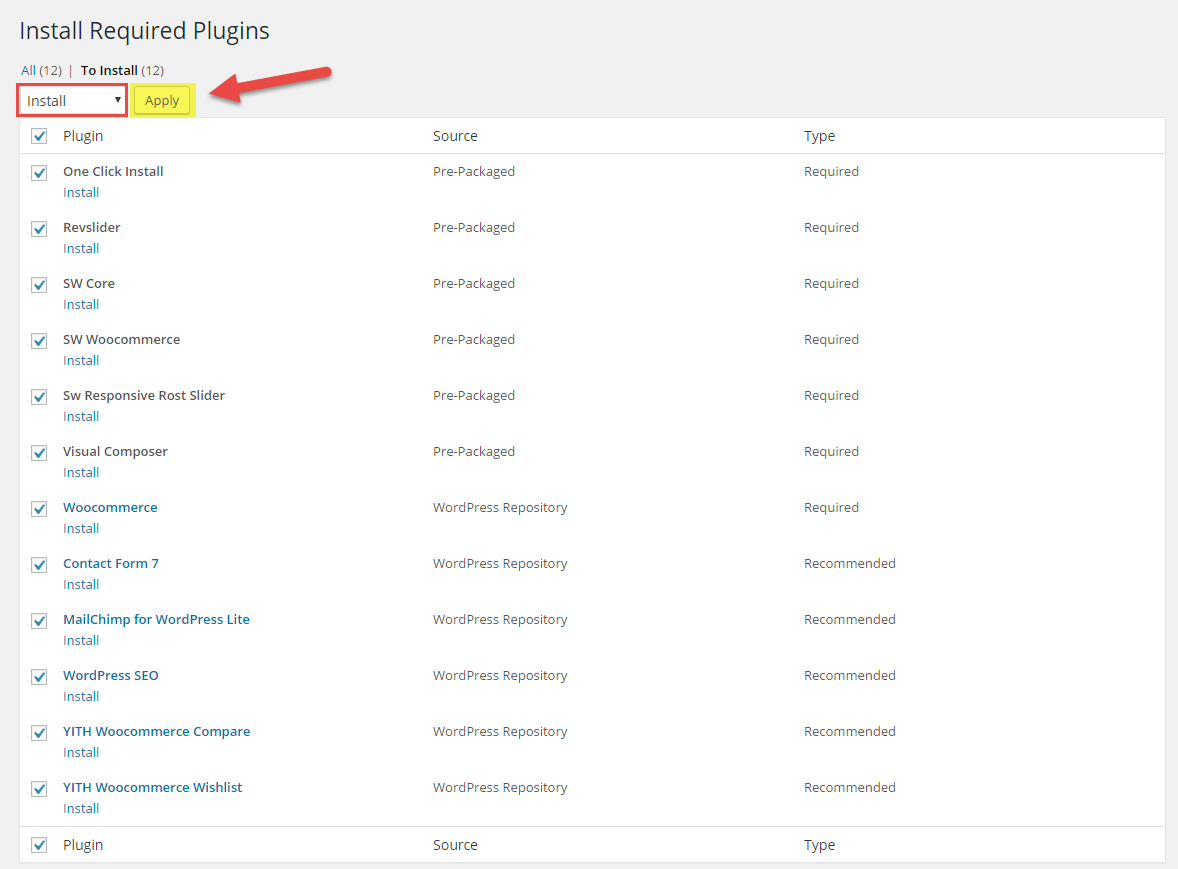Uncheck the SW Core checkbox

(x=39, y=285)
